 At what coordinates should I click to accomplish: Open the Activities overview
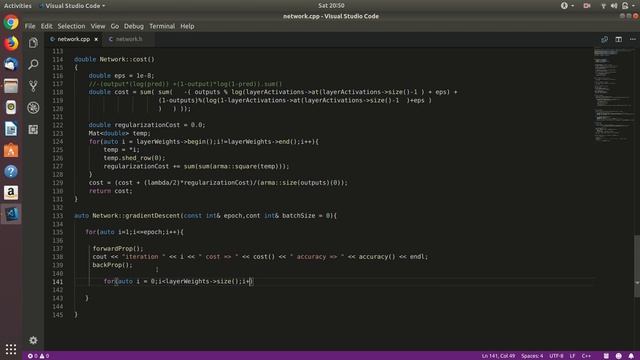click(18, 6)
